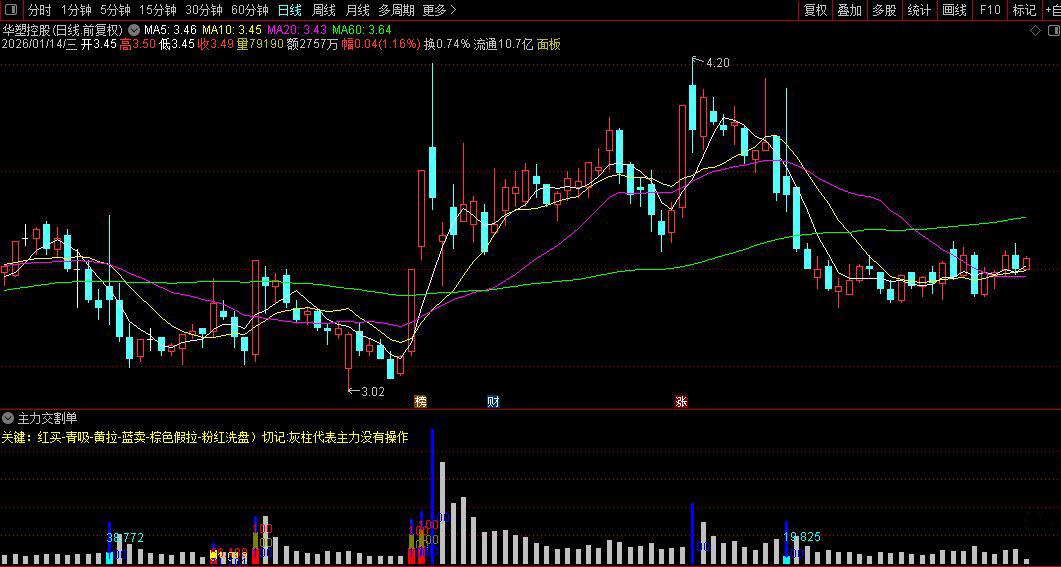Viewport: 1061px width, 567px height.
Task: Click the 3.02 low price marker
Action: click(x=373, y=391)
